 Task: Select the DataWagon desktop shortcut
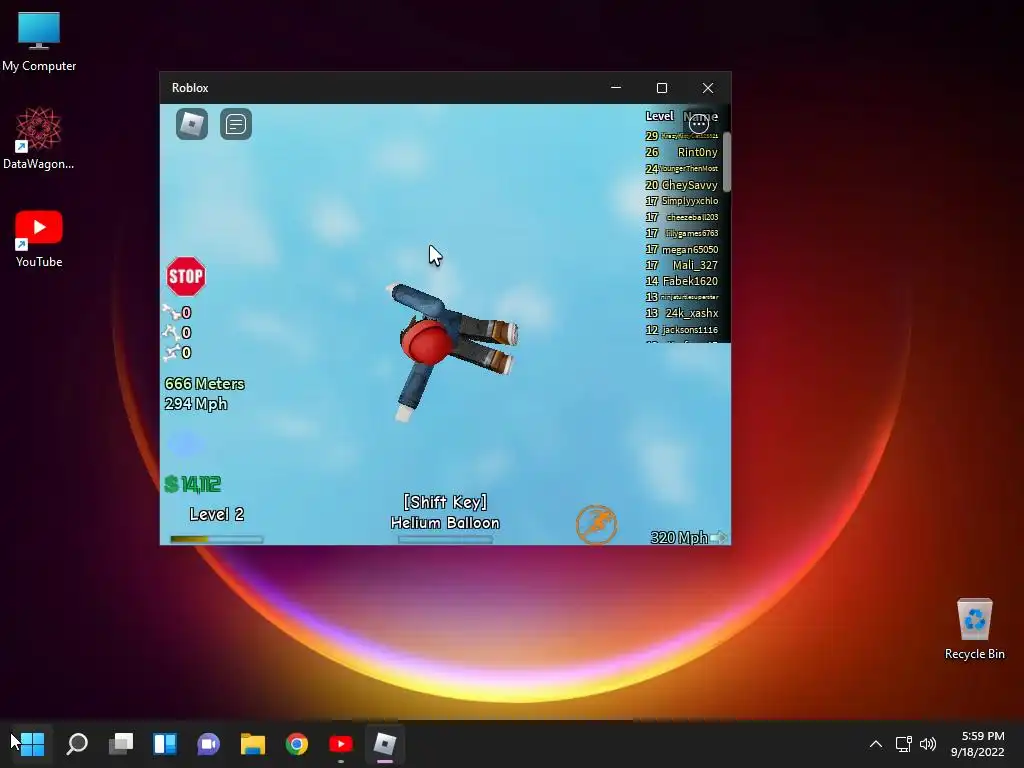(x=39, y=139)
